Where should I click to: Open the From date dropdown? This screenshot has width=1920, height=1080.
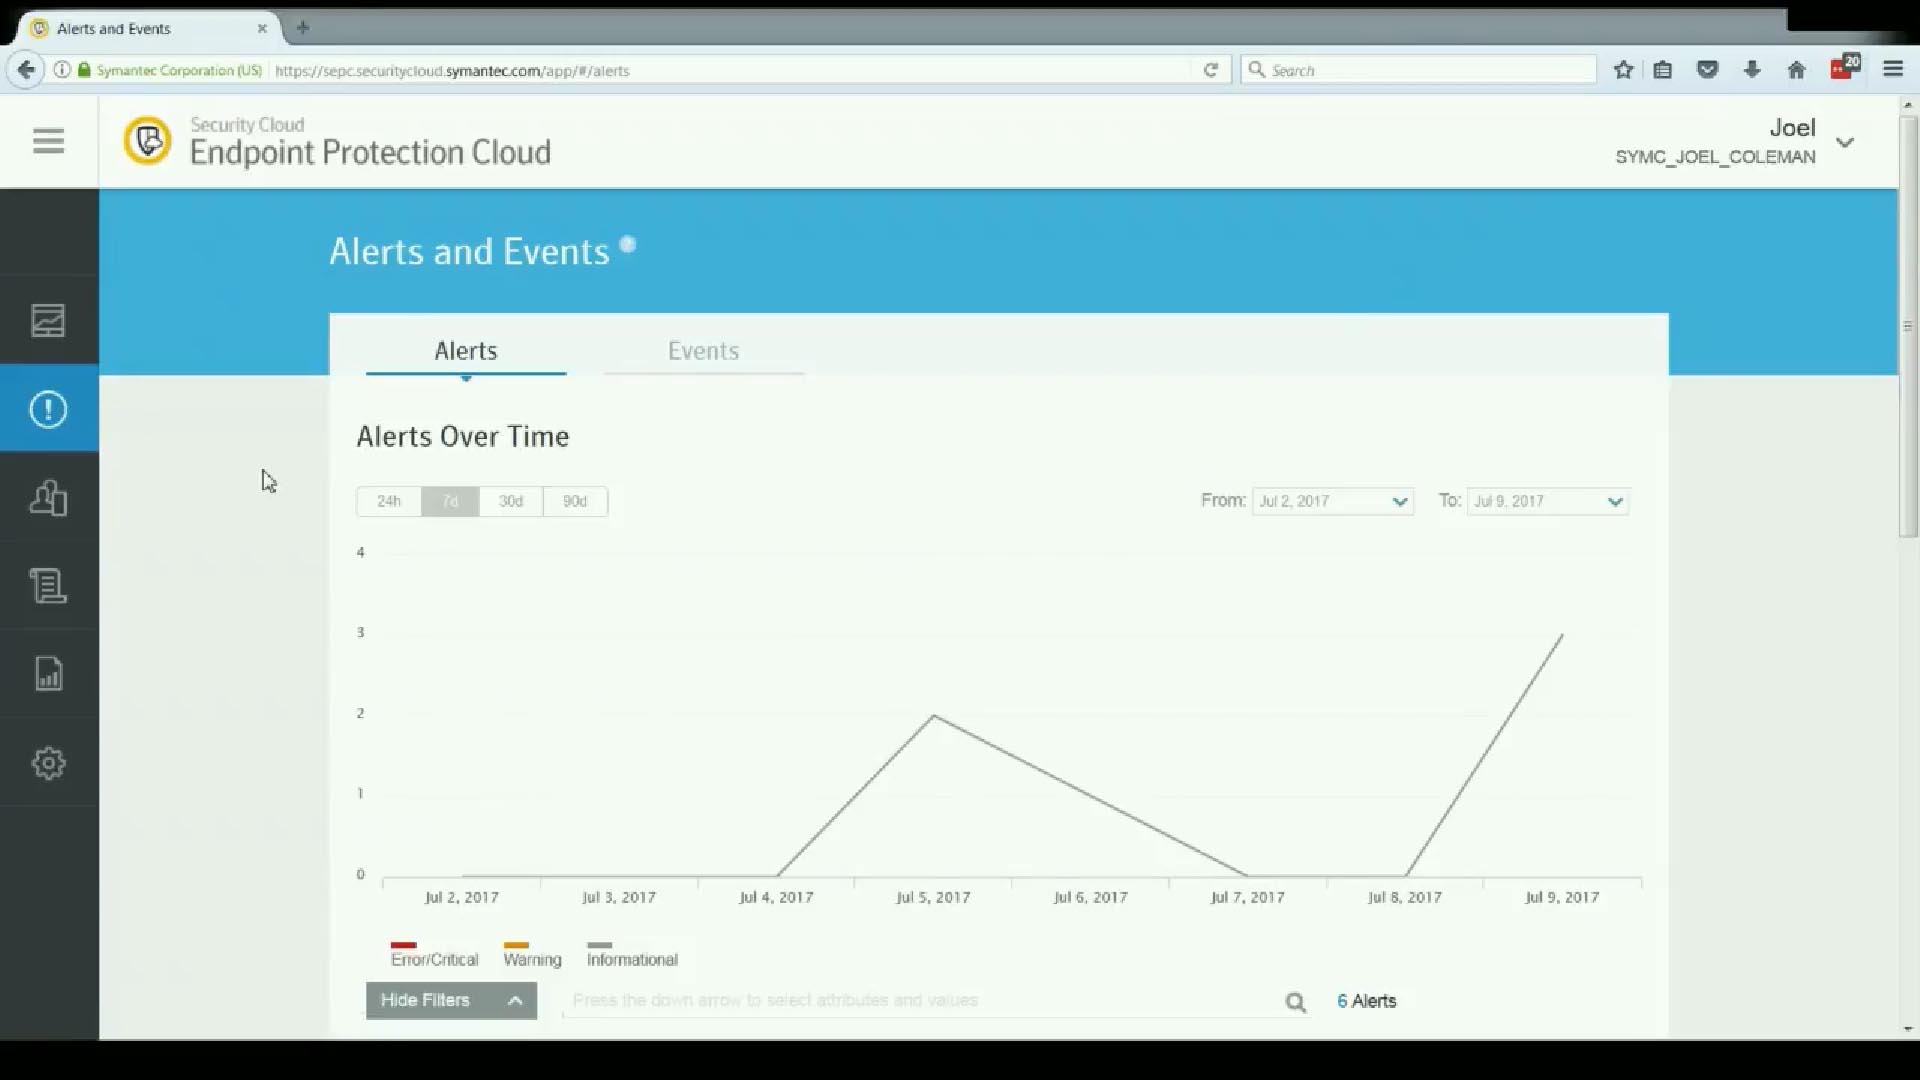[1332, 501]
